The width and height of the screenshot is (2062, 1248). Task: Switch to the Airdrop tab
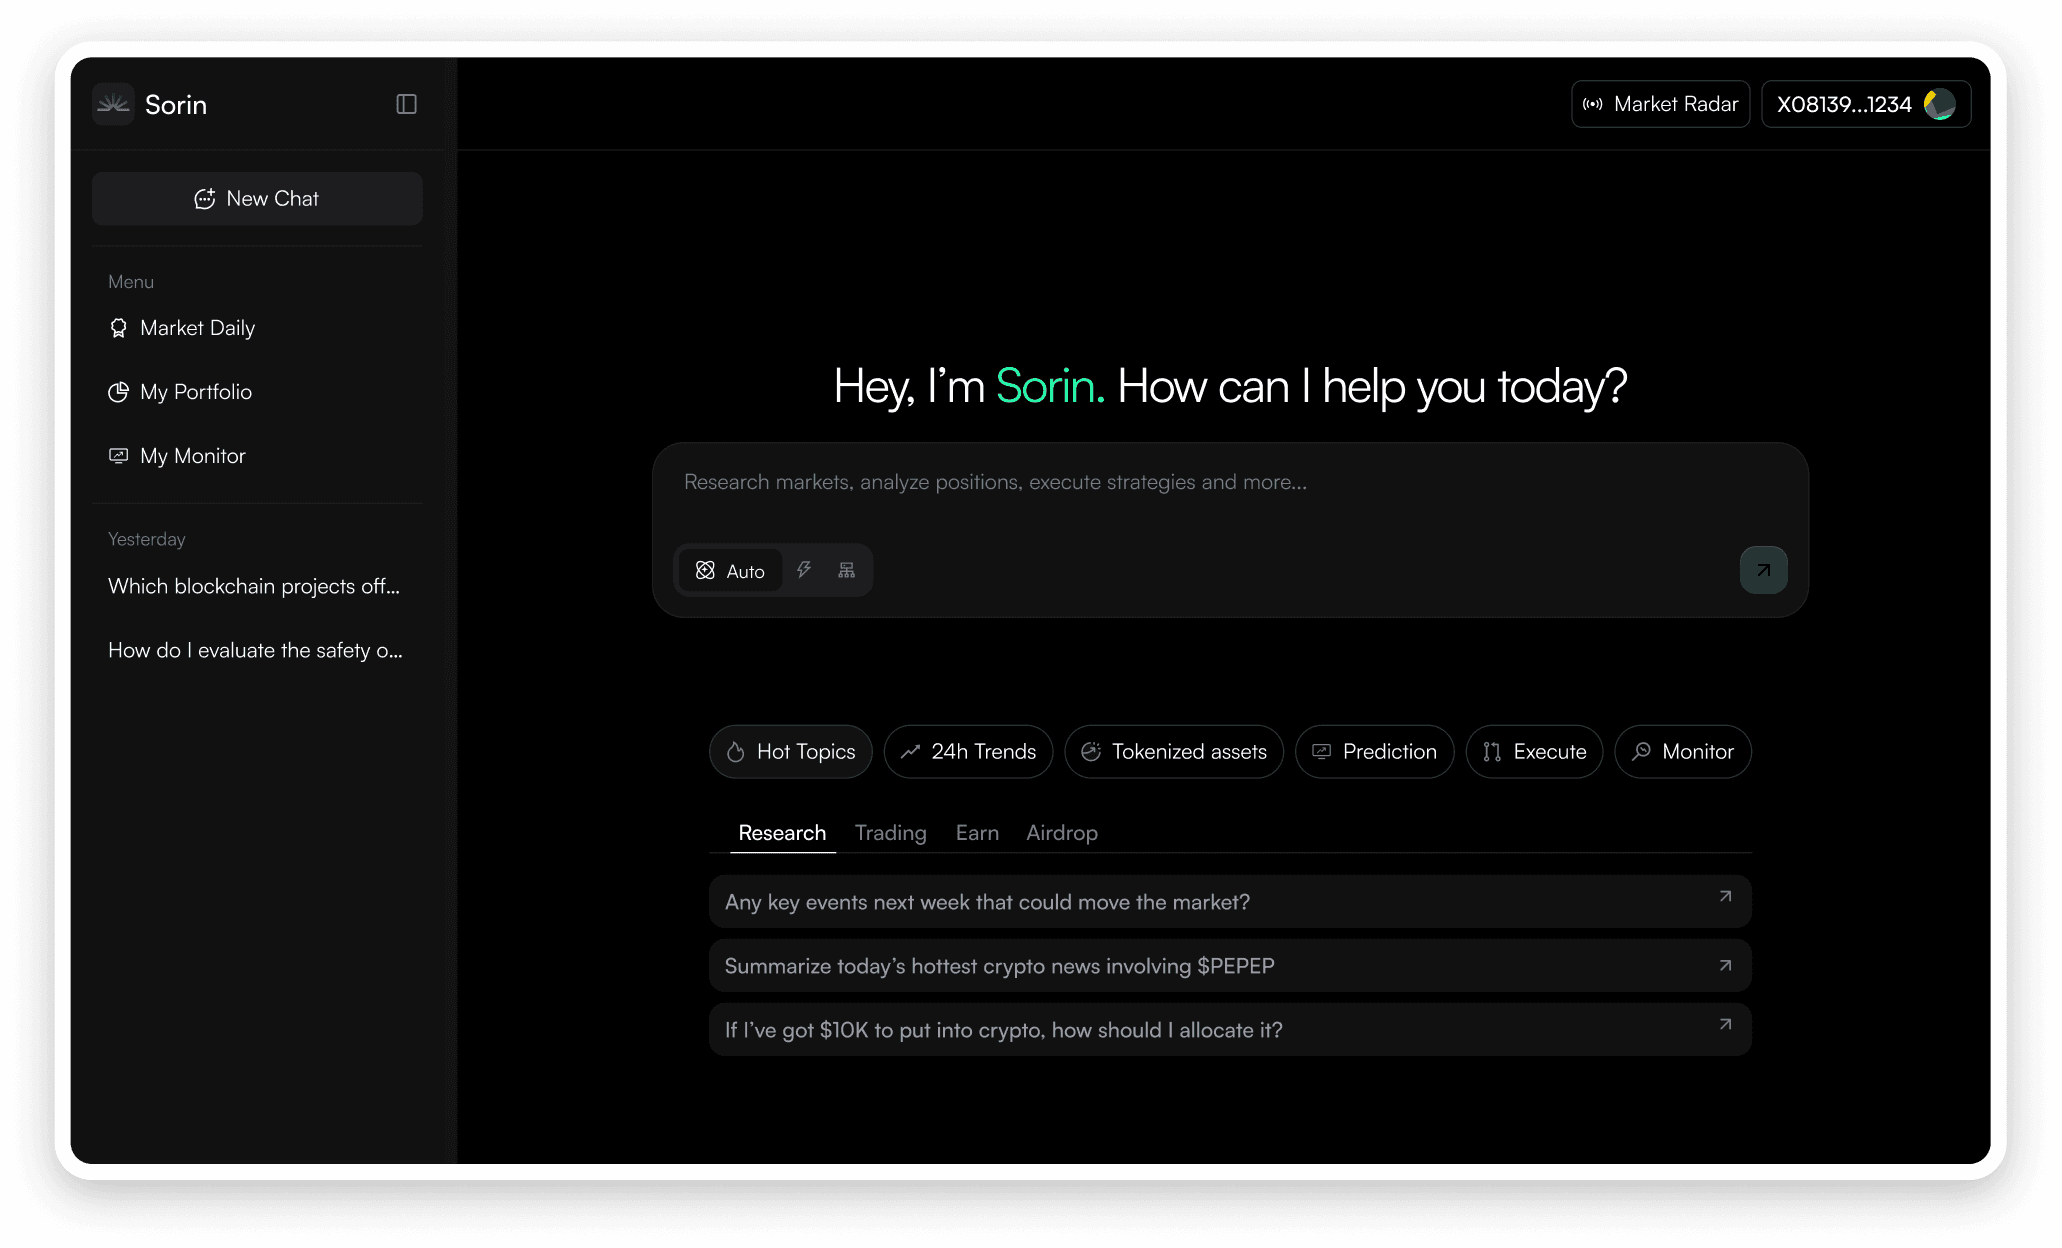click(x=1061, y=833)
